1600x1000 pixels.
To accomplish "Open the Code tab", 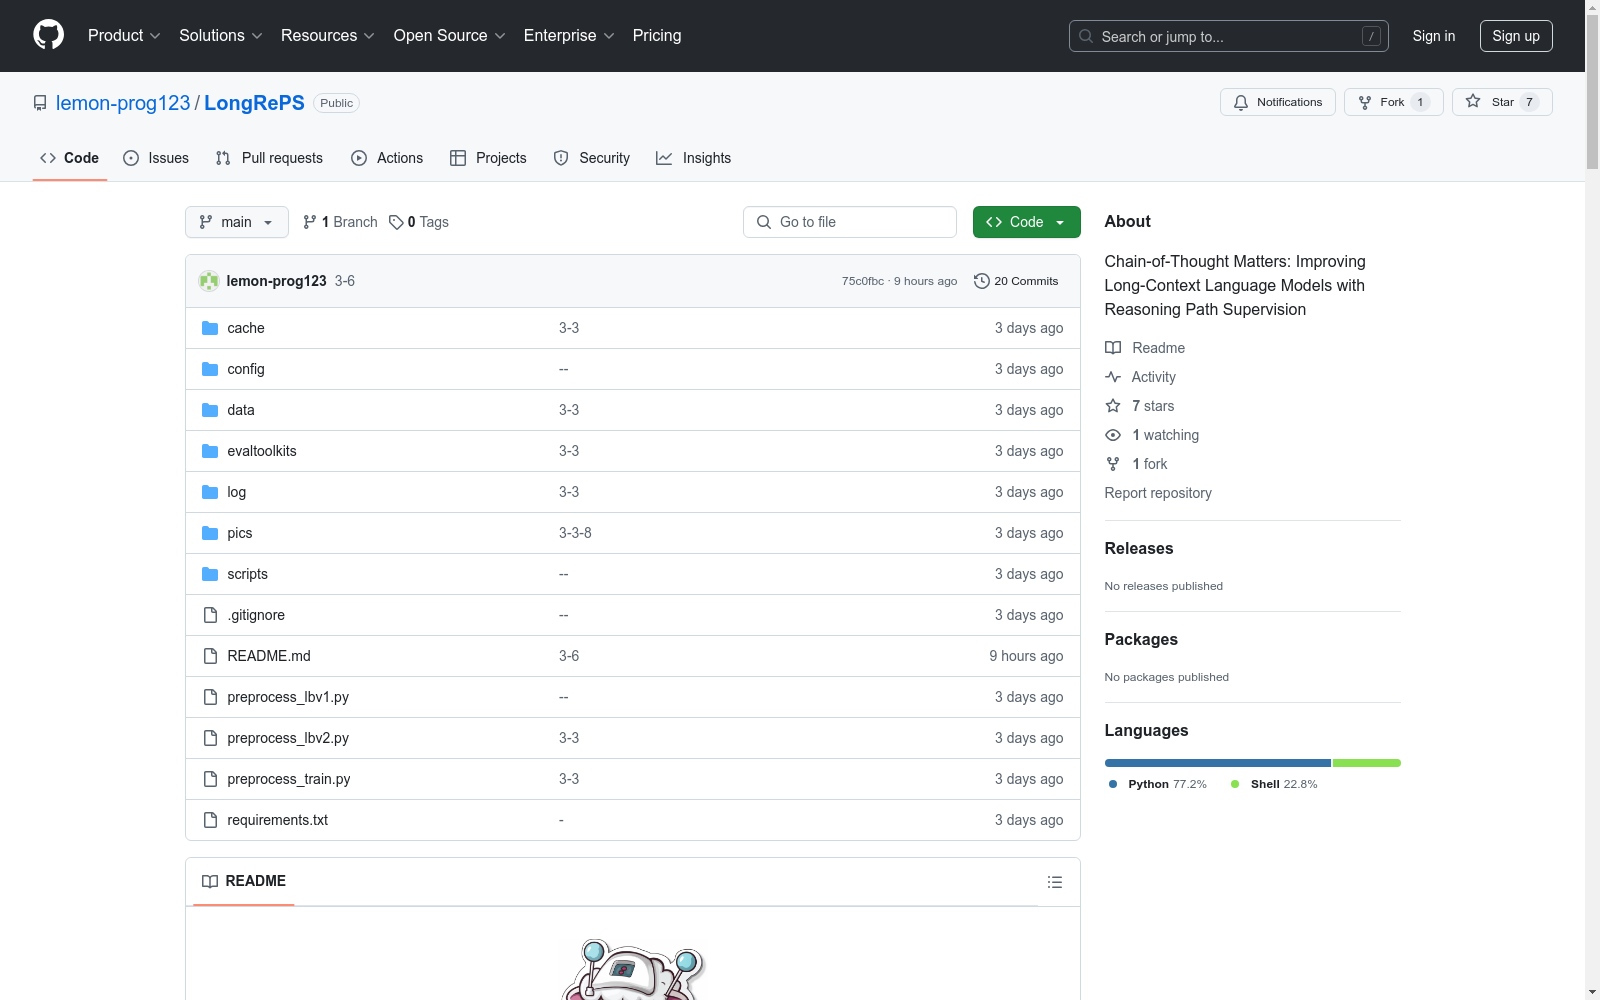I will click(x=70, y=158).
